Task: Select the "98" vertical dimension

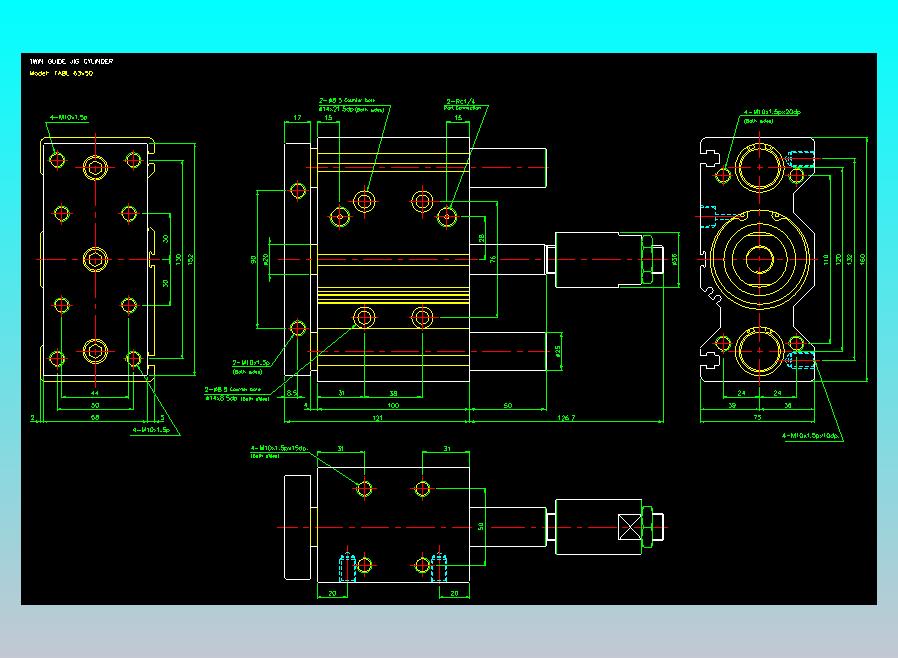Action: coord(254,259)
